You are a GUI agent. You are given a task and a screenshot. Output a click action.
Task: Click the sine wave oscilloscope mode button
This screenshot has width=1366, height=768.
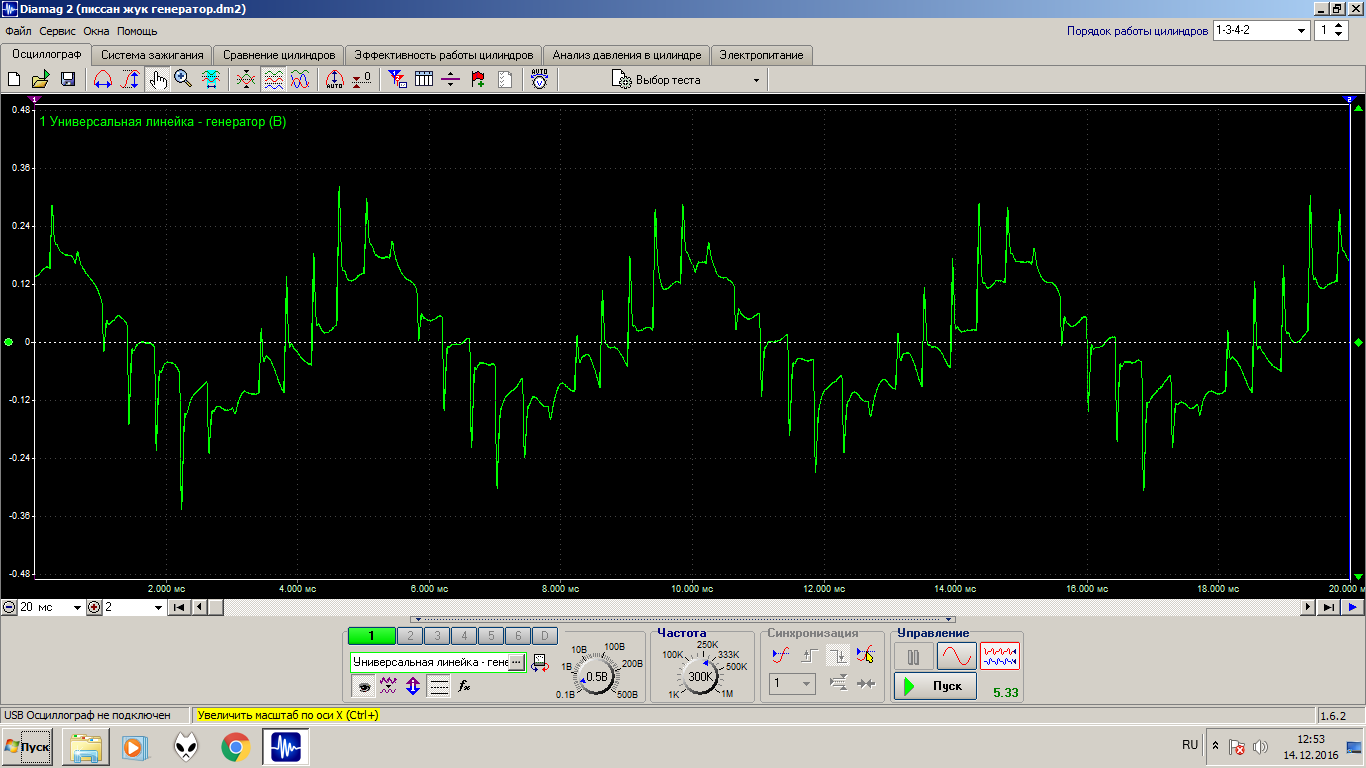[x=957, y=656]
